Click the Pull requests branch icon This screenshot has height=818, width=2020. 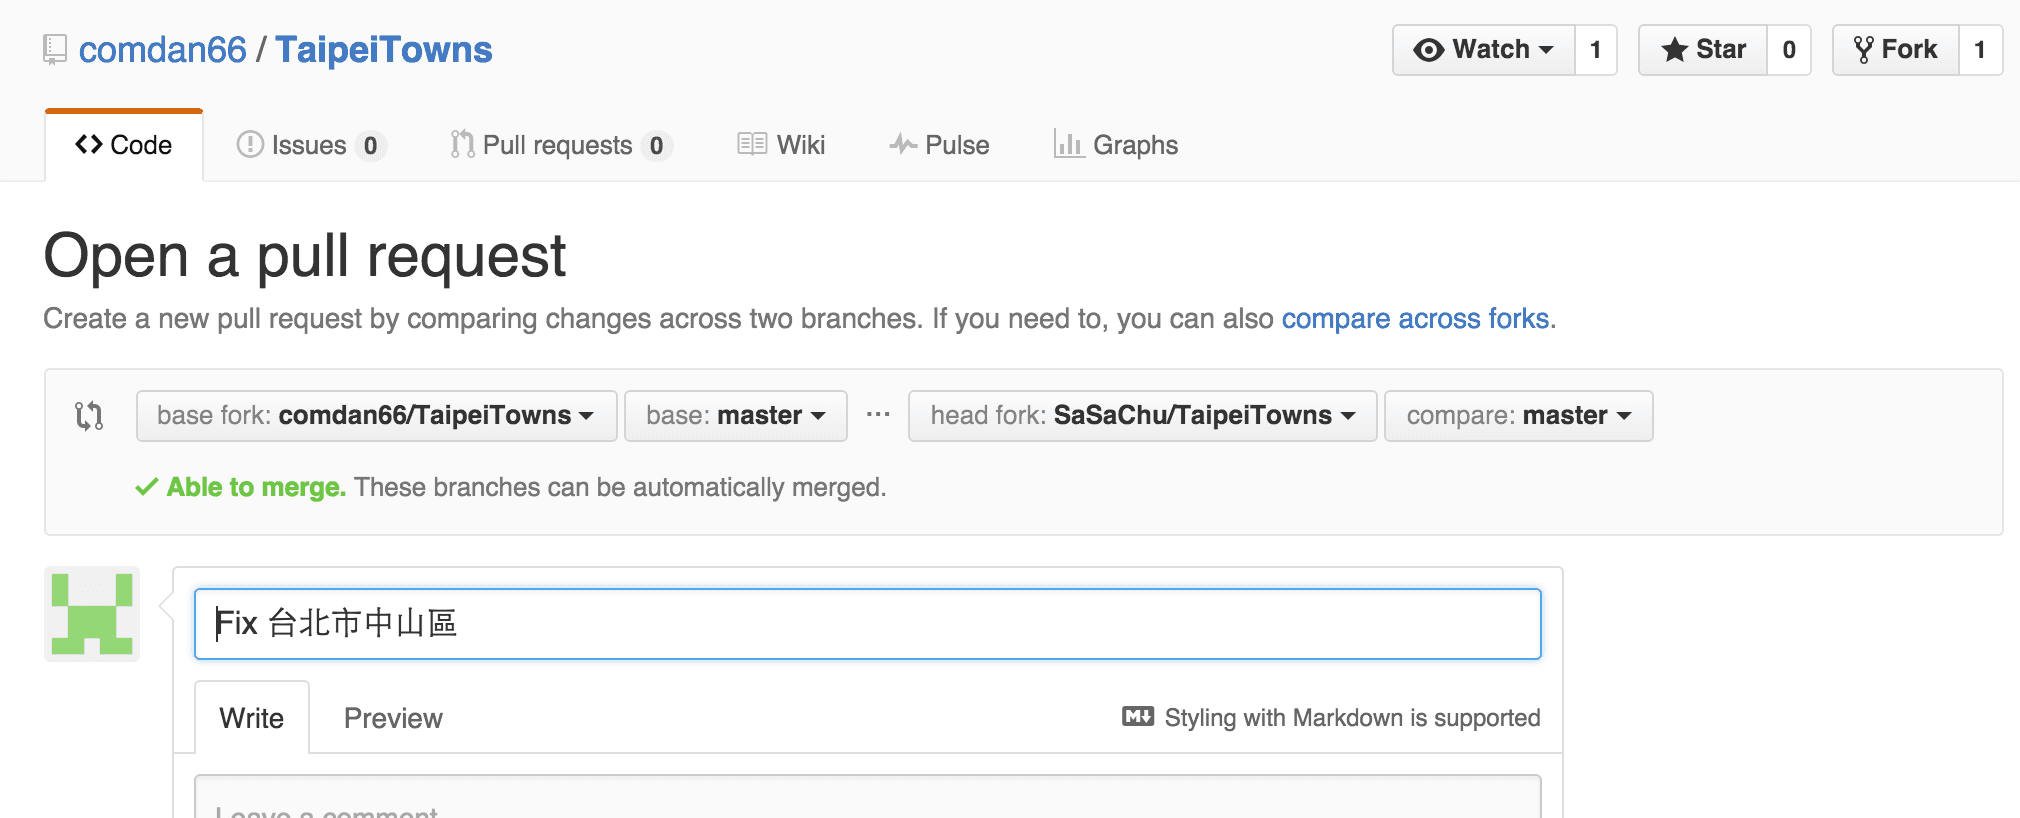(462, 145)
